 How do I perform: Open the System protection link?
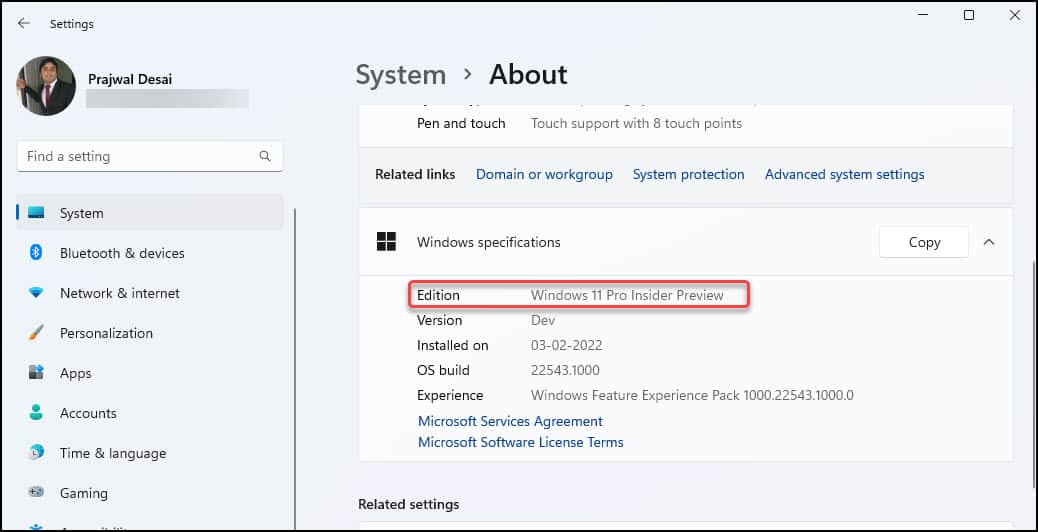point(688,175)
